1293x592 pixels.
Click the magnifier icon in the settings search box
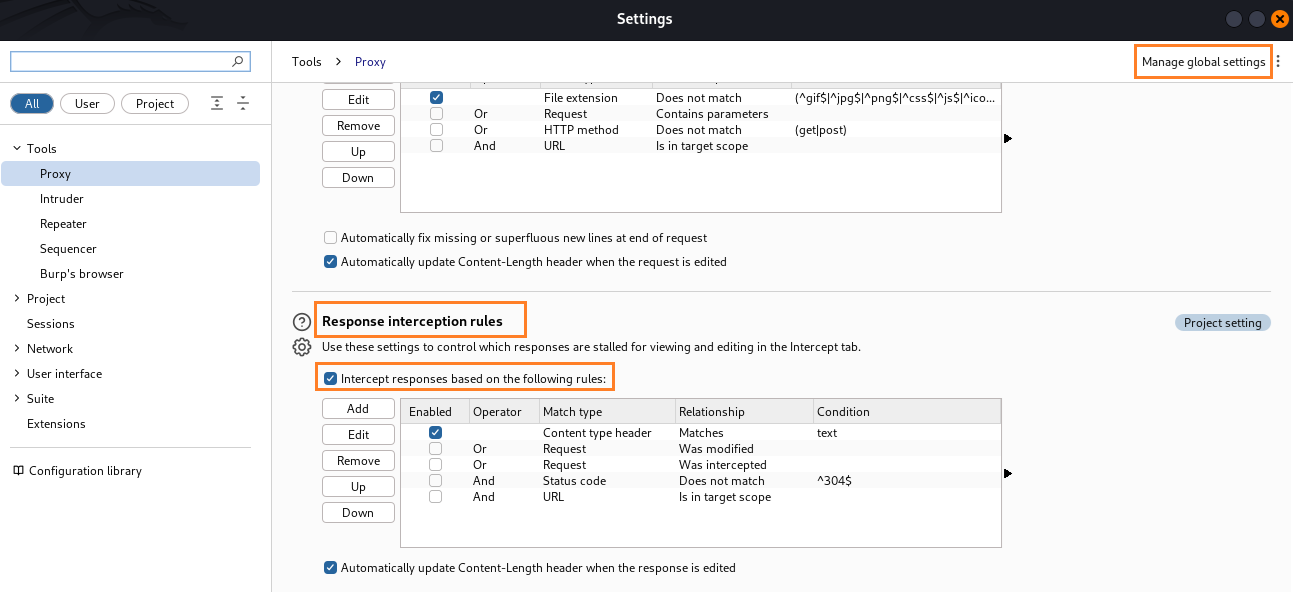(x=238, y=61)
